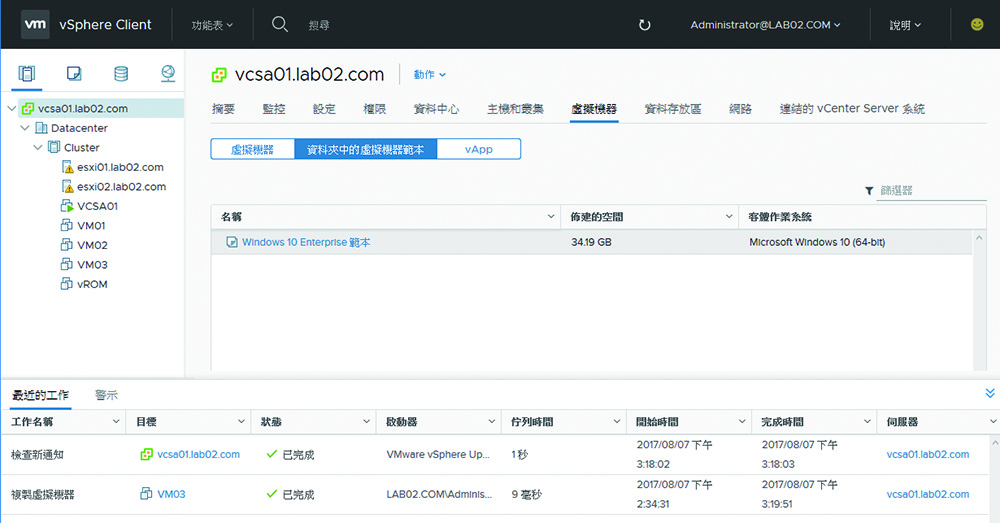Open Hosts and Clusters inventory view
1000x523 pixels.
27,73
